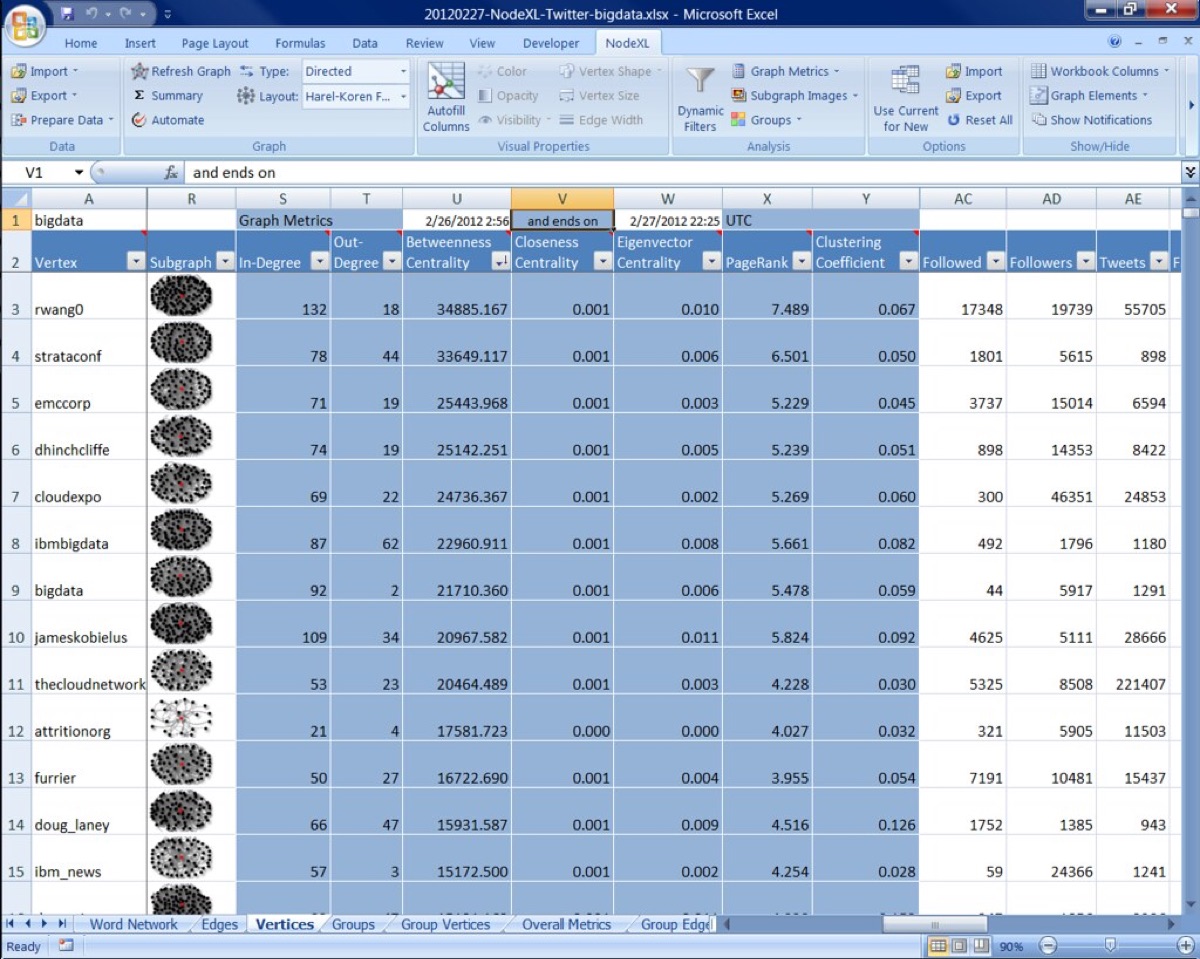Click the zoom out minus button

tap(1047, 946)
